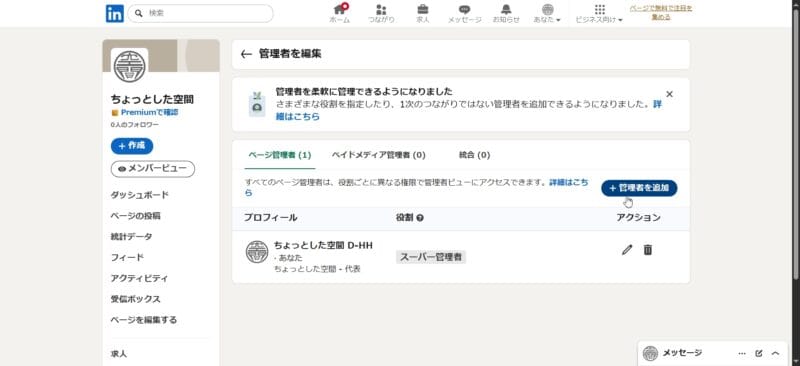Open the Notifications (お知らせ) bell icon
Image resolution: width=800 pixels, height=366 pixels.
506,14
